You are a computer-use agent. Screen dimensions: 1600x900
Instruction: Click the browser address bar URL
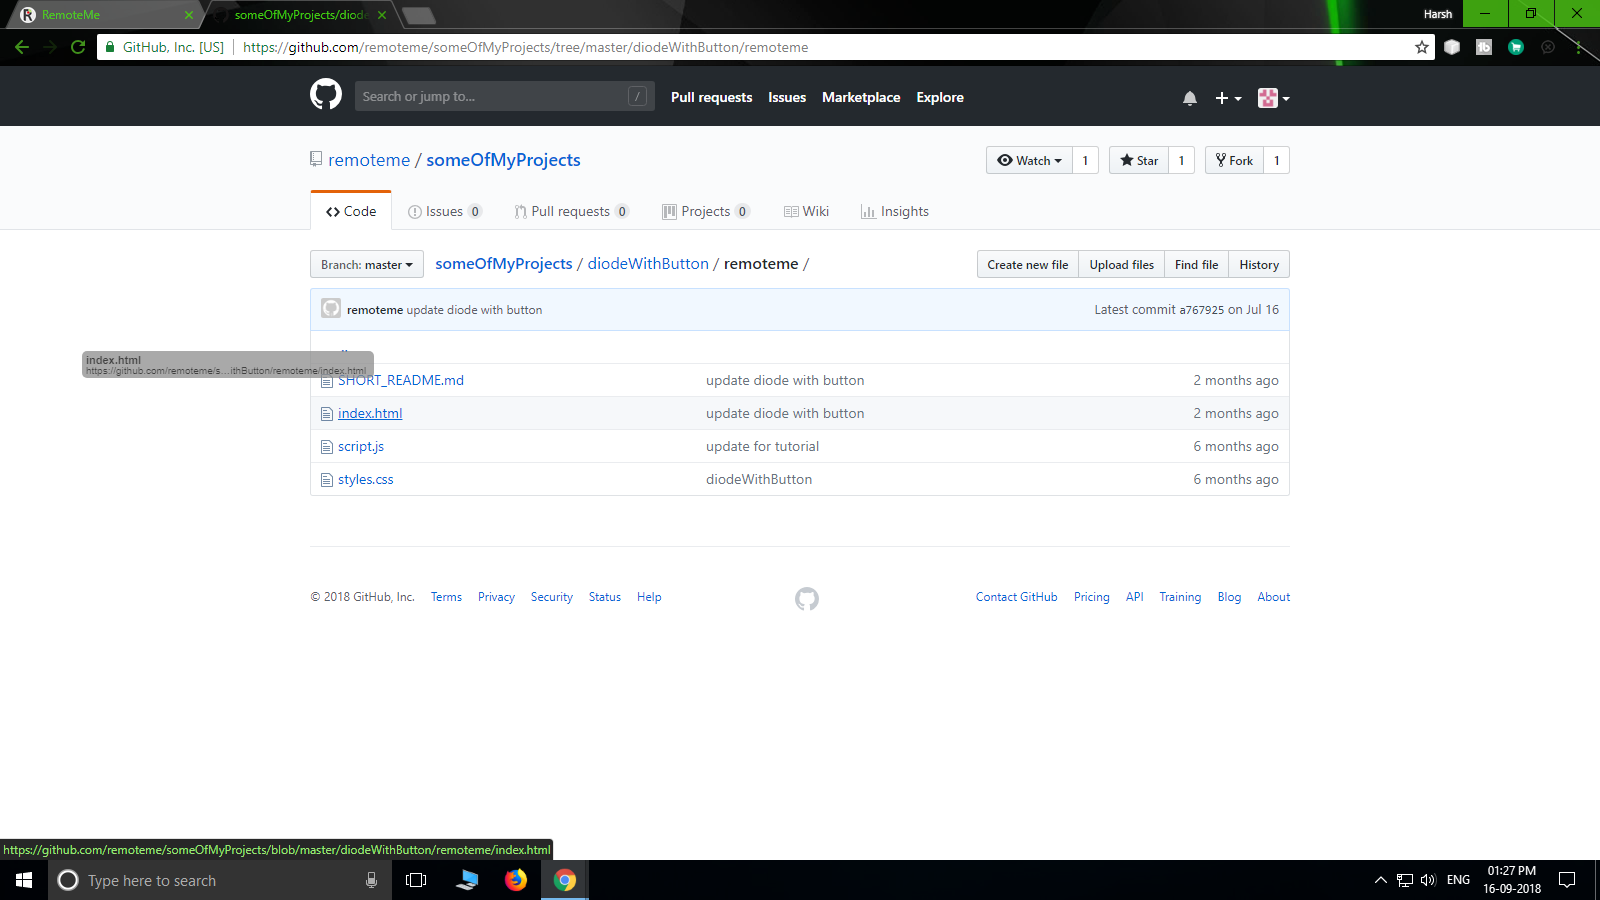[x=525, y=47]
